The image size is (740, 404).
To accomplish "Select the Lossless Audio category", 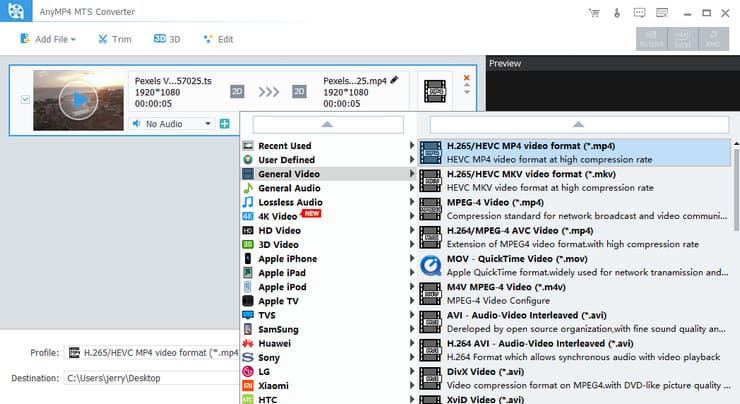I will point(290,202).
